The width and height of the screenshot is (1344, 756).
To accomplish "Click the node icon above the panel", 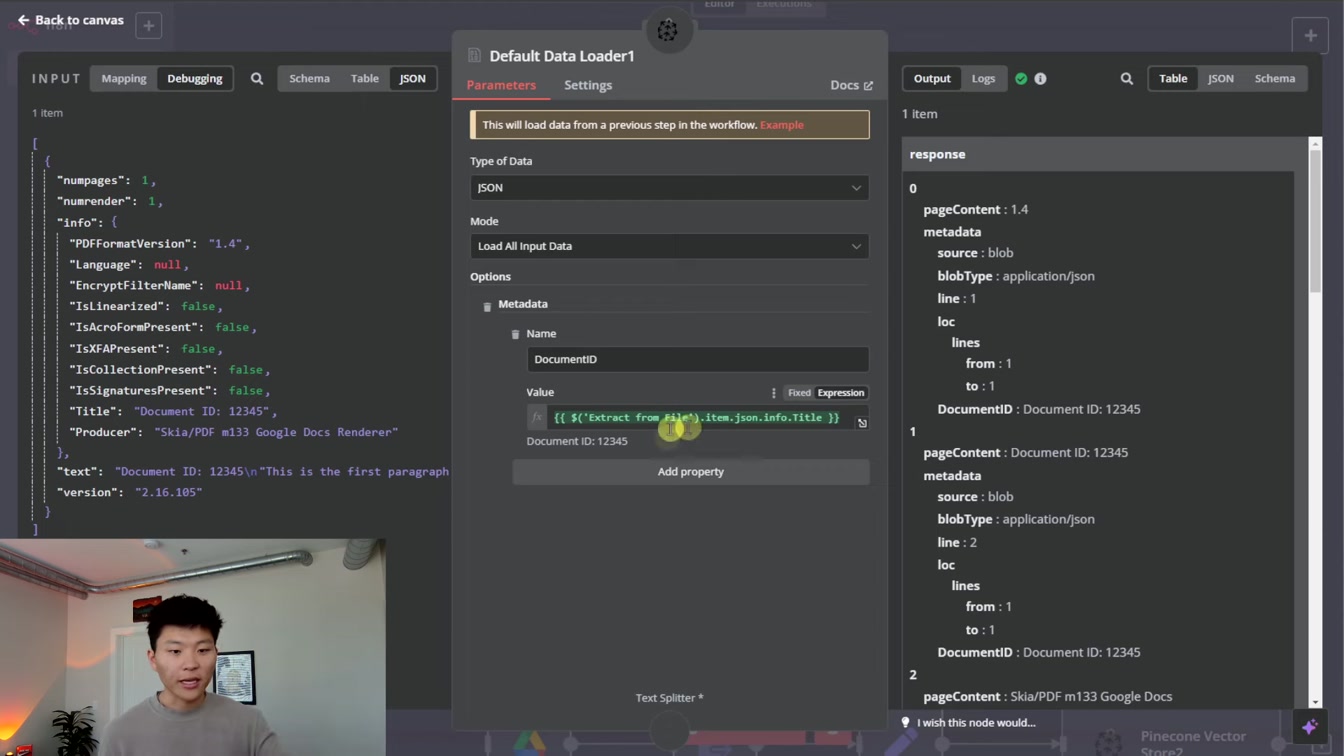I will click(x=667, y=31).
